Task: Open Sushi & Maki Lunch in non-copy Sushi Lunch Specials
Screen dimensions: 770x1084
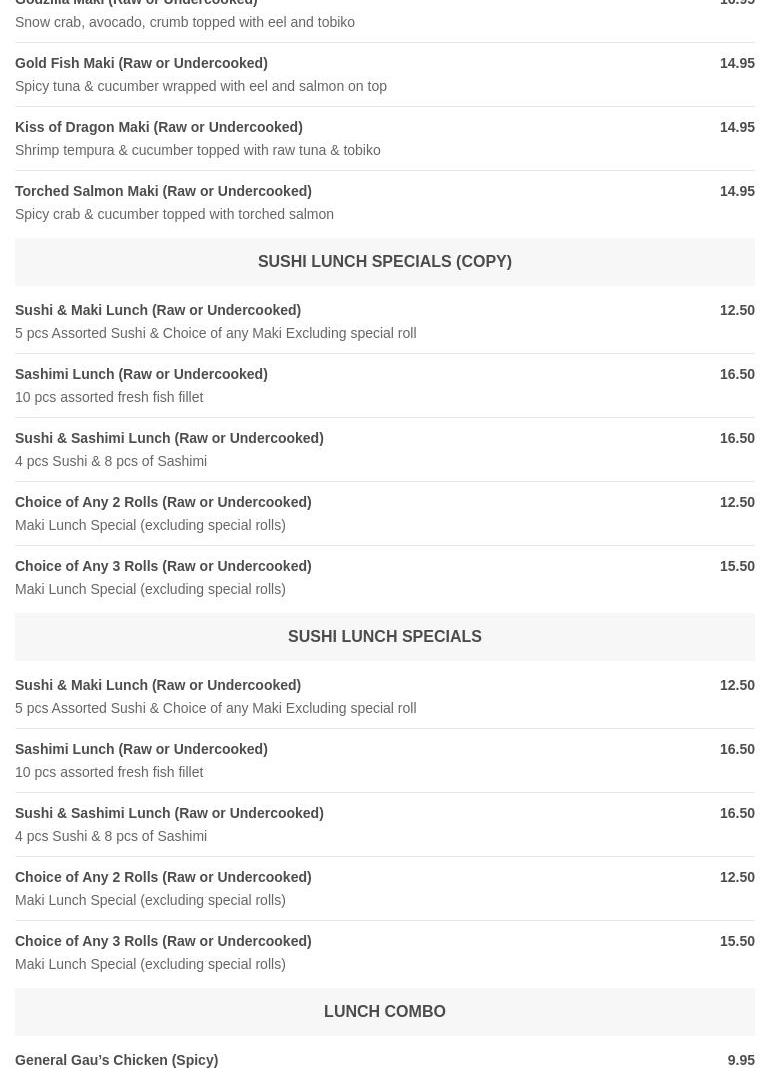Action: point(158,685)
